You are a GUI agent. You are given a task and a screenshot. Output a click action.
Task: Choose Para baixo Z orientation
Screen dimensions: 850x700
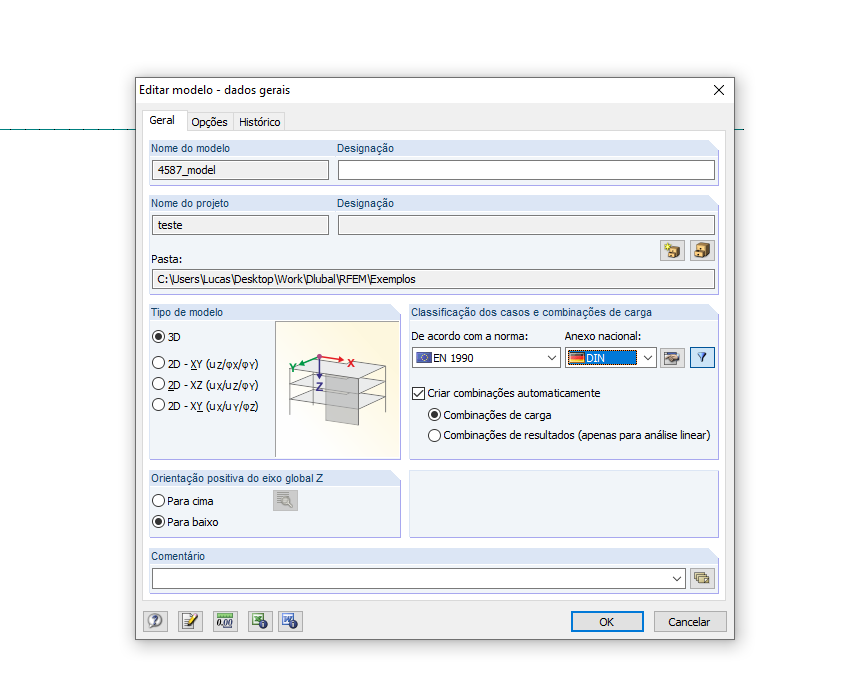(158, 522)
